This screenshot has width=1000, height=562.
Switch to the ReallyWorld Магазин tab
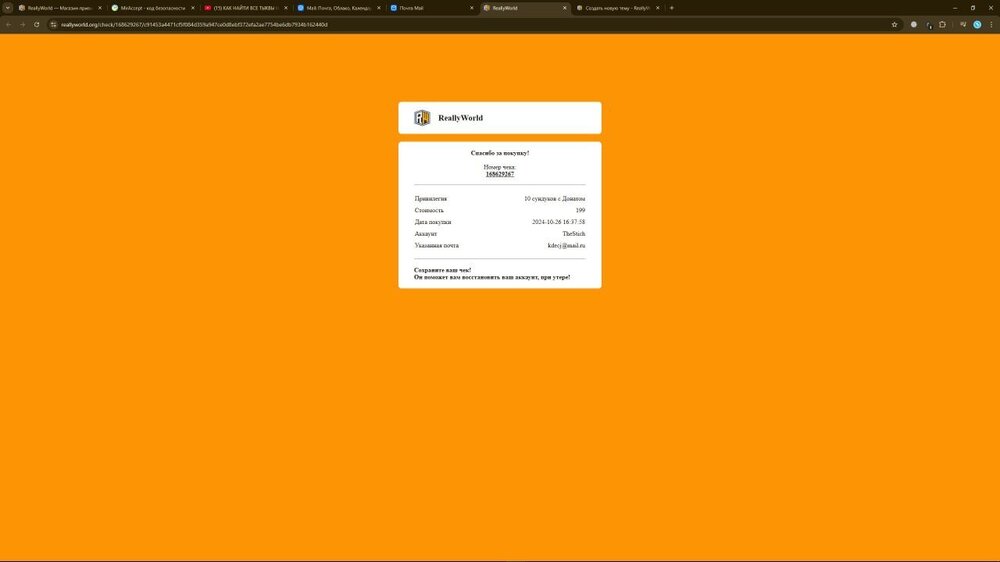tap(60, 8)
